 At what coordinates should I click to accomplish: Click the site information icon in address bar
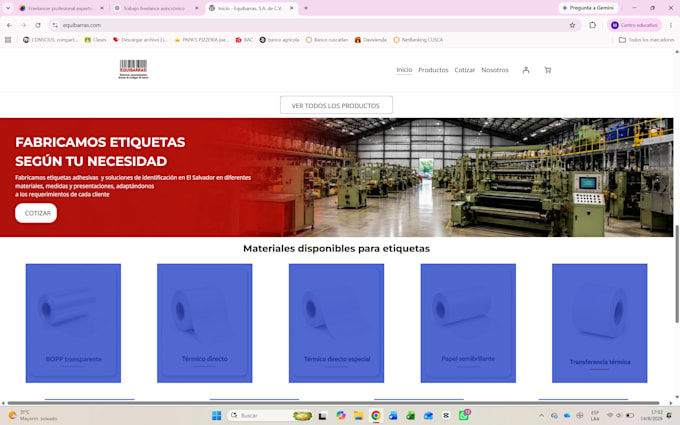tap(55, 25)
